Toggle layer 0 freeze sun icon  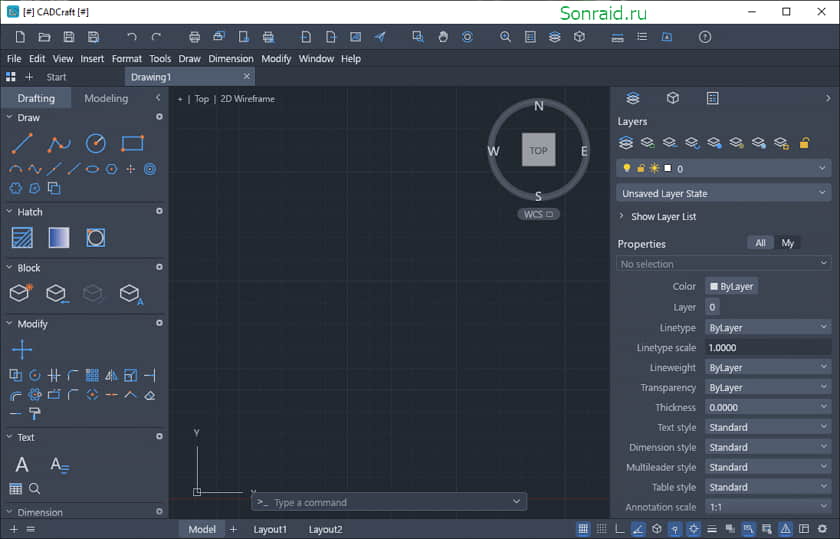point(654,168)
